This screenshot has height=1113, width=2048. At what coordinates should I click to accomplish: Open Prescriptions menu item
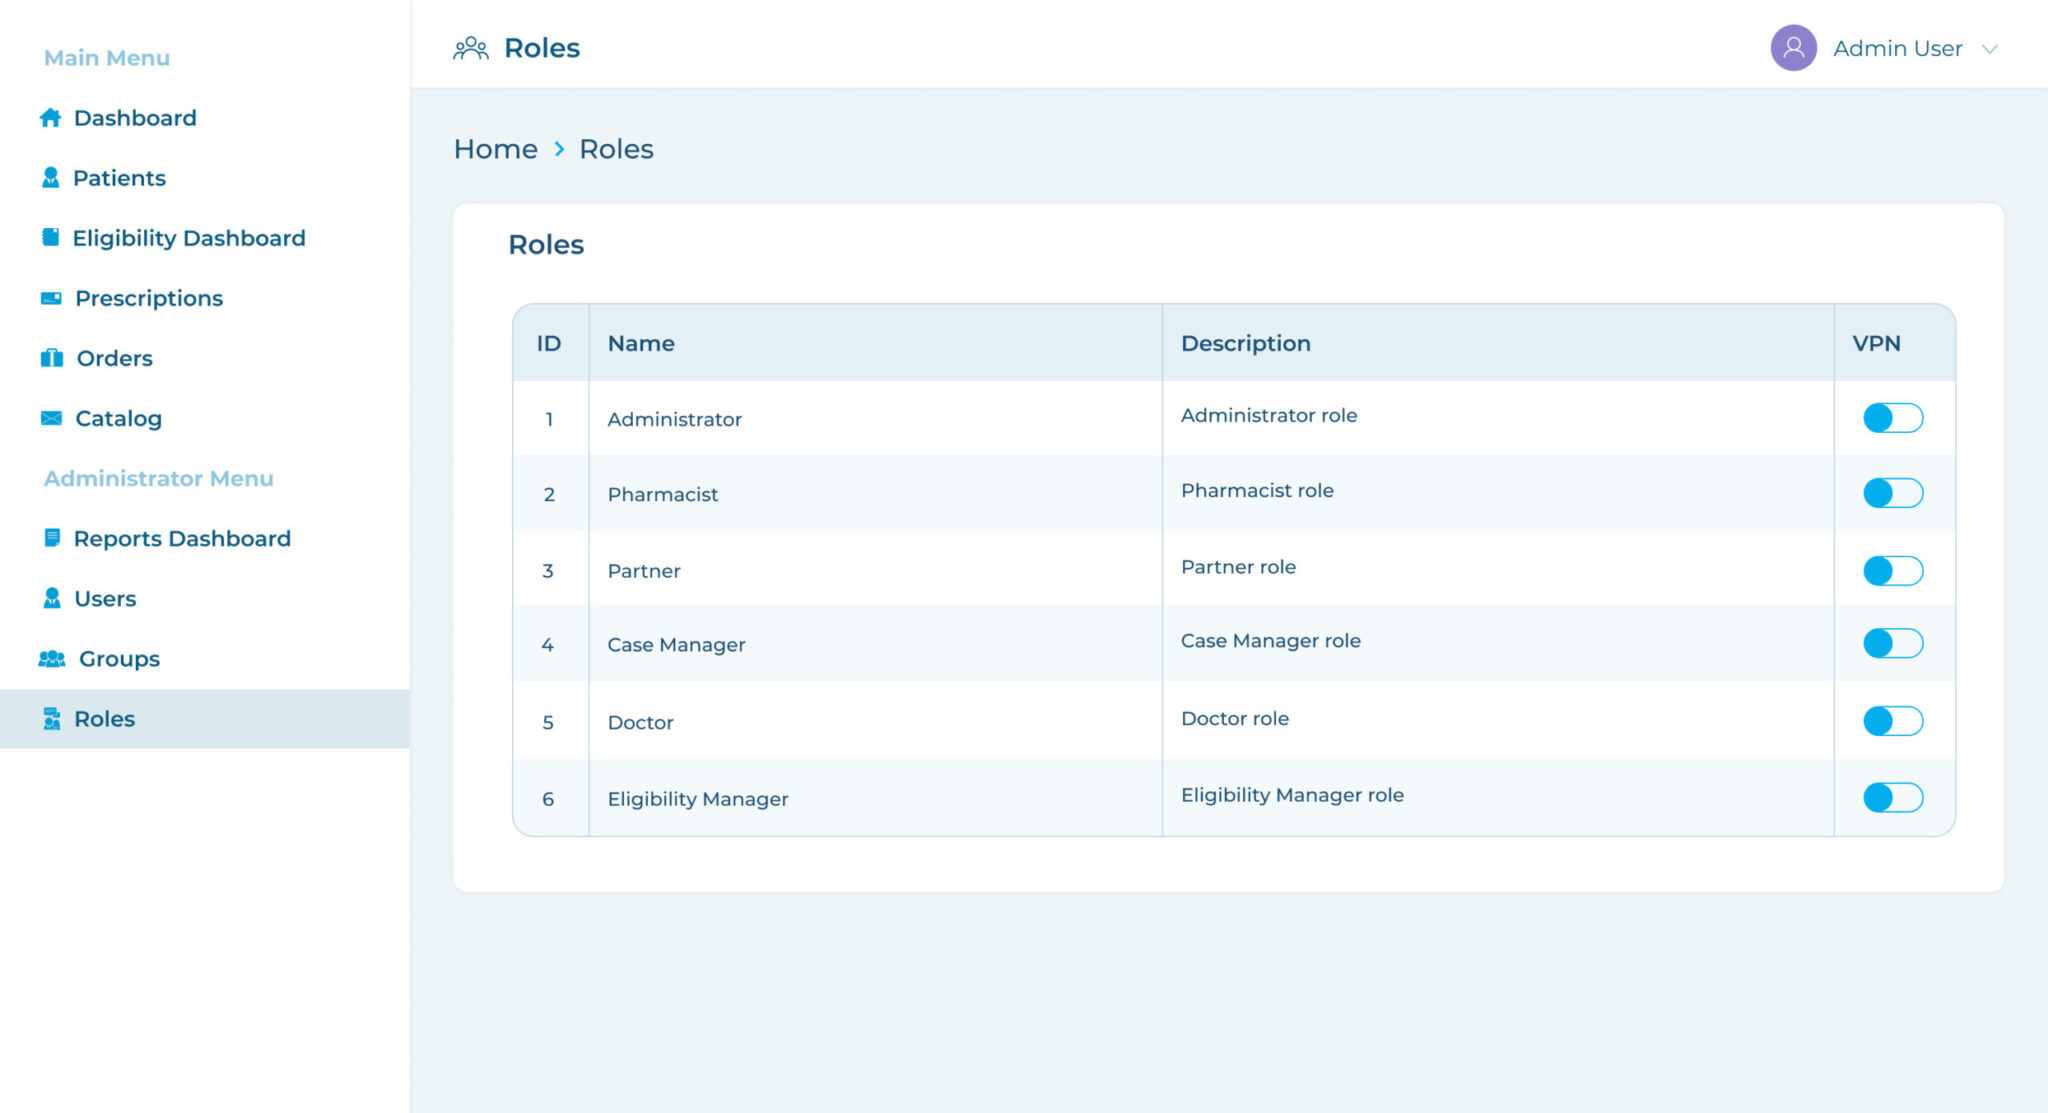(149, 298)
